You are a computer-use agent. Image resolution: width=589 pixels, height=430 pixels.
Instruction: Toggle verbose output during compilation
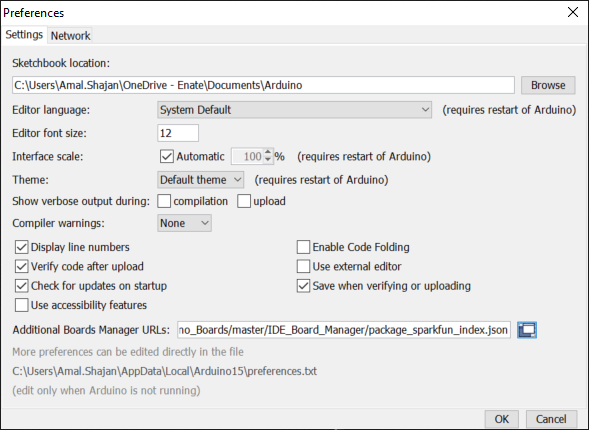pos(164,201)
